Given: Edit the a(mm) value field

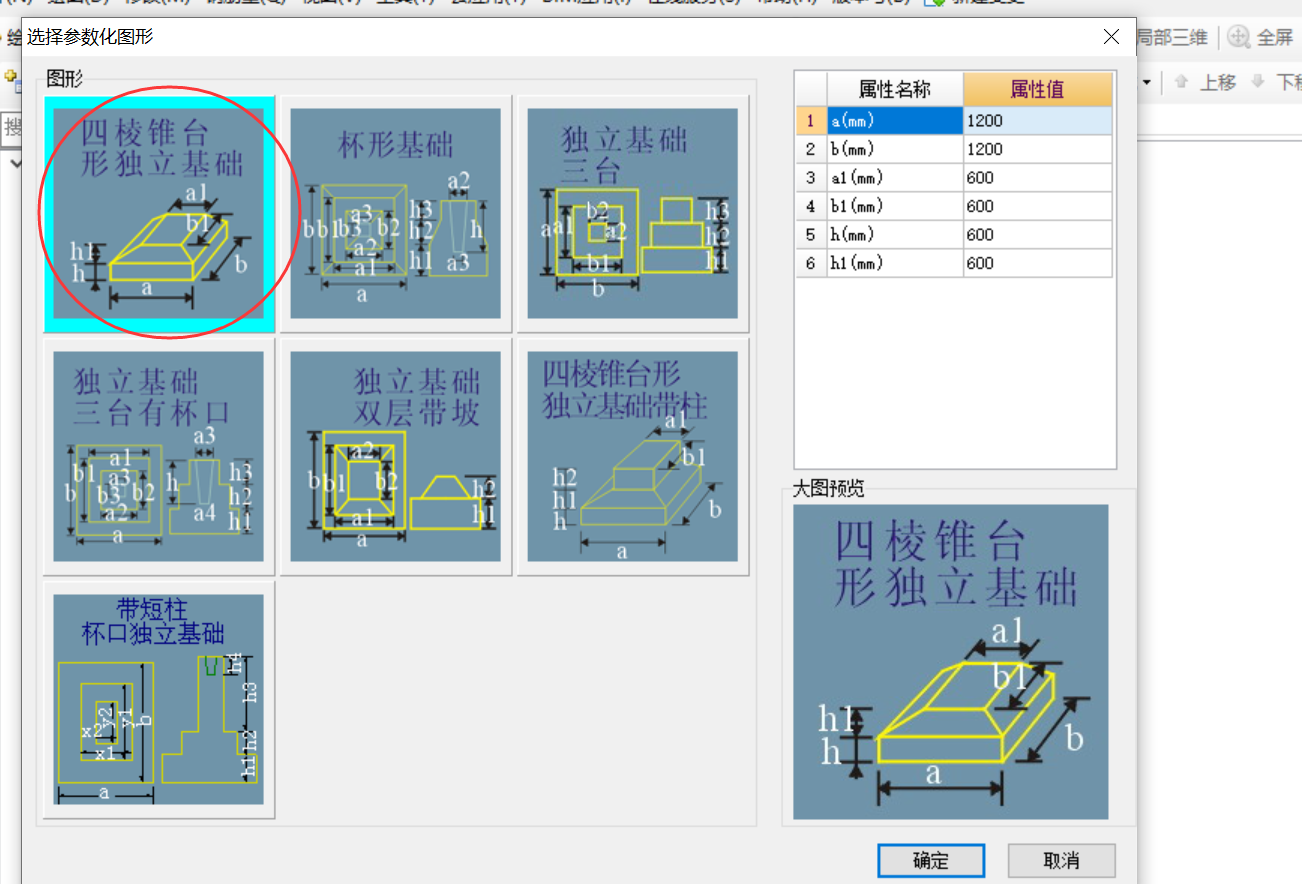Looking at the screenshot, I should 1037,120.
